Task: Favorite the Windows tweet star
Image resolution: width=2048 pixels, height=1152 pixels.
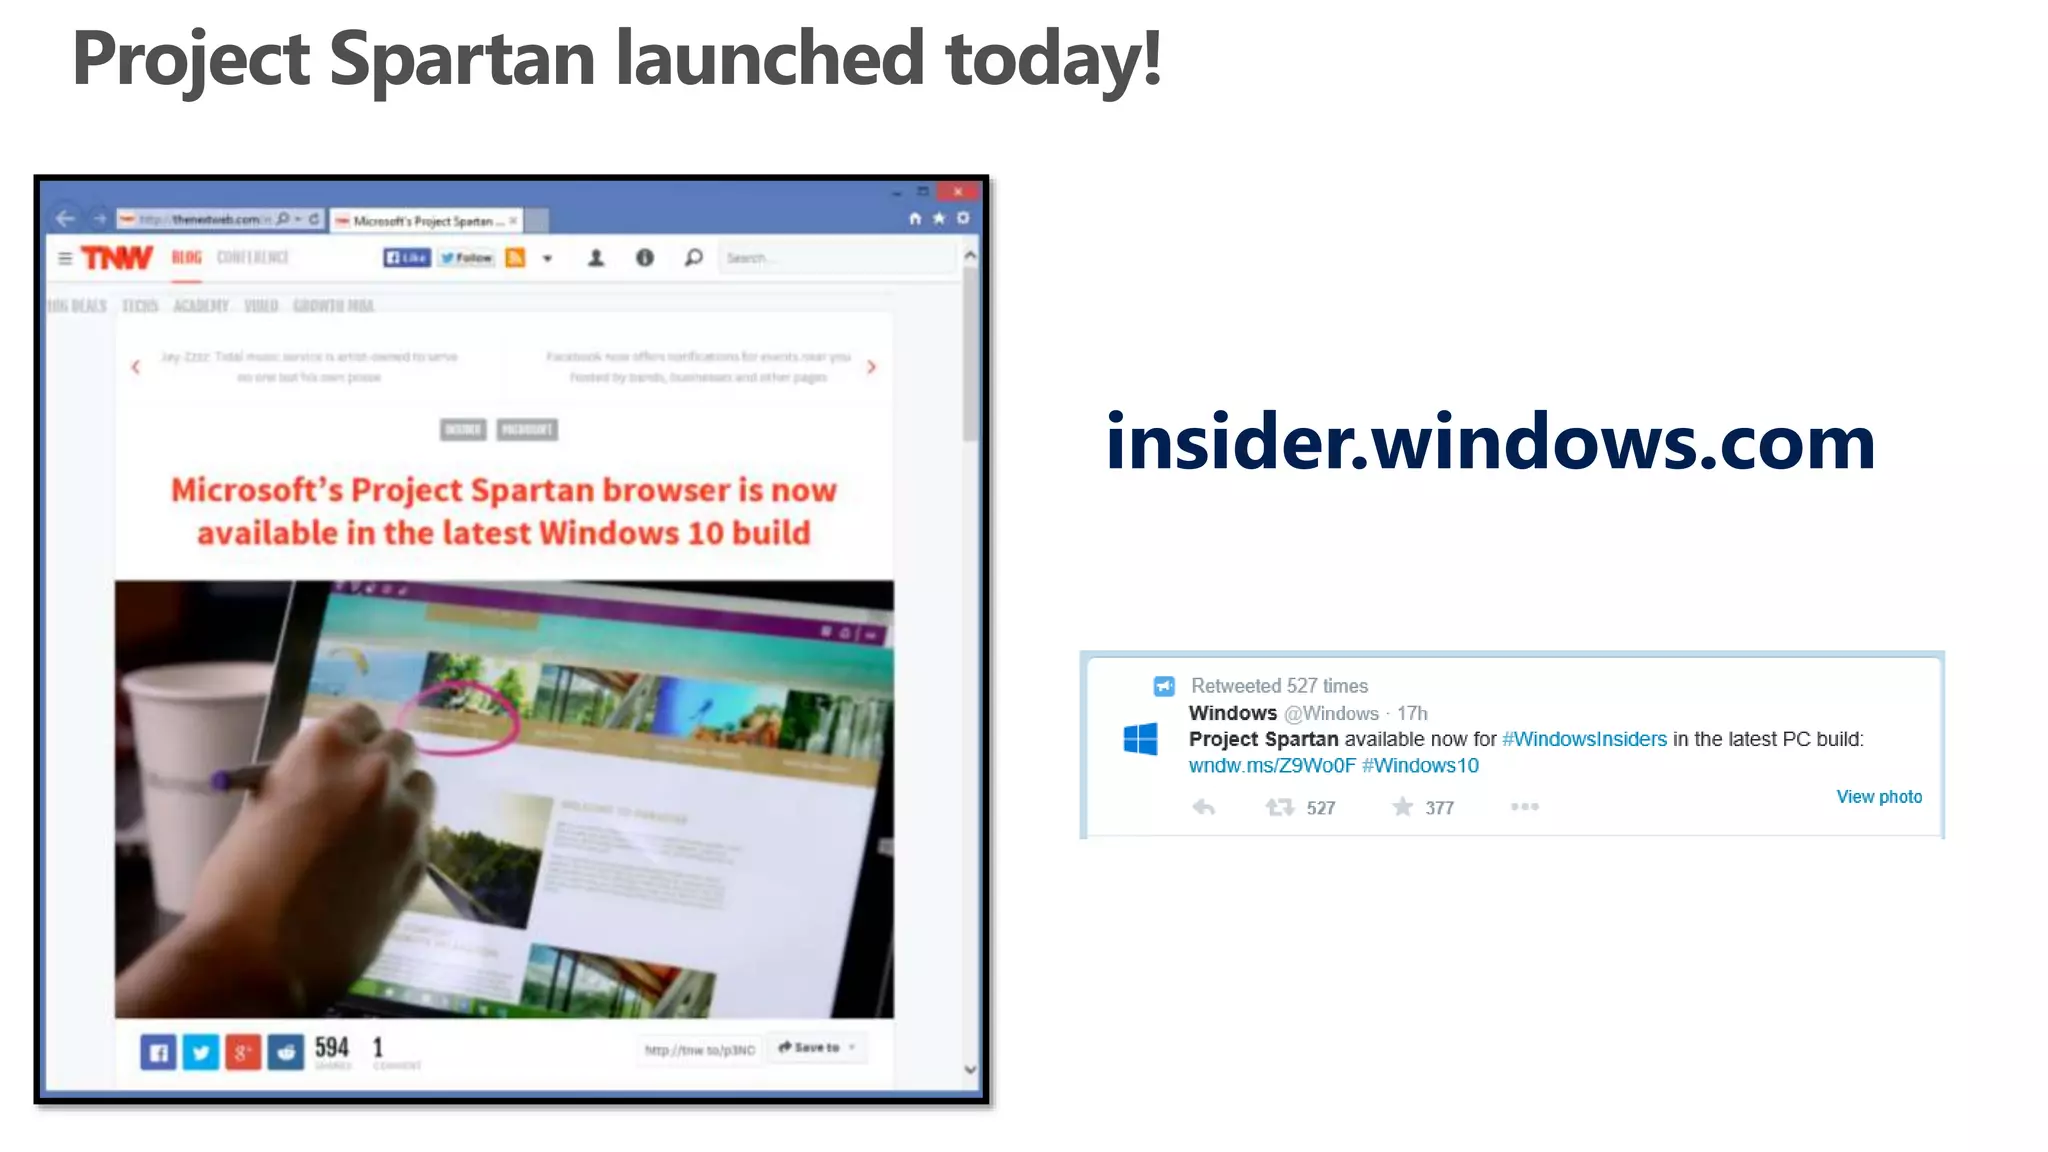Action: point(1403,807)
